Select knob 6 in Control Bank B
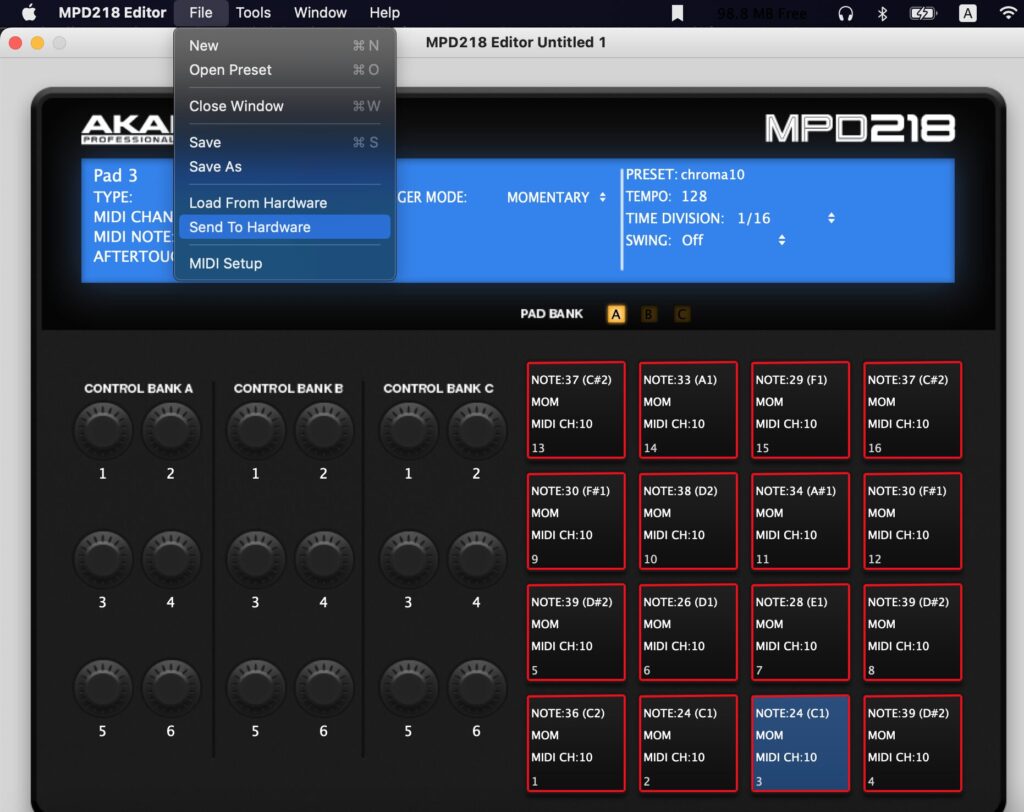This screenshot has height=812, width=1024. click(x=323, y=687)
